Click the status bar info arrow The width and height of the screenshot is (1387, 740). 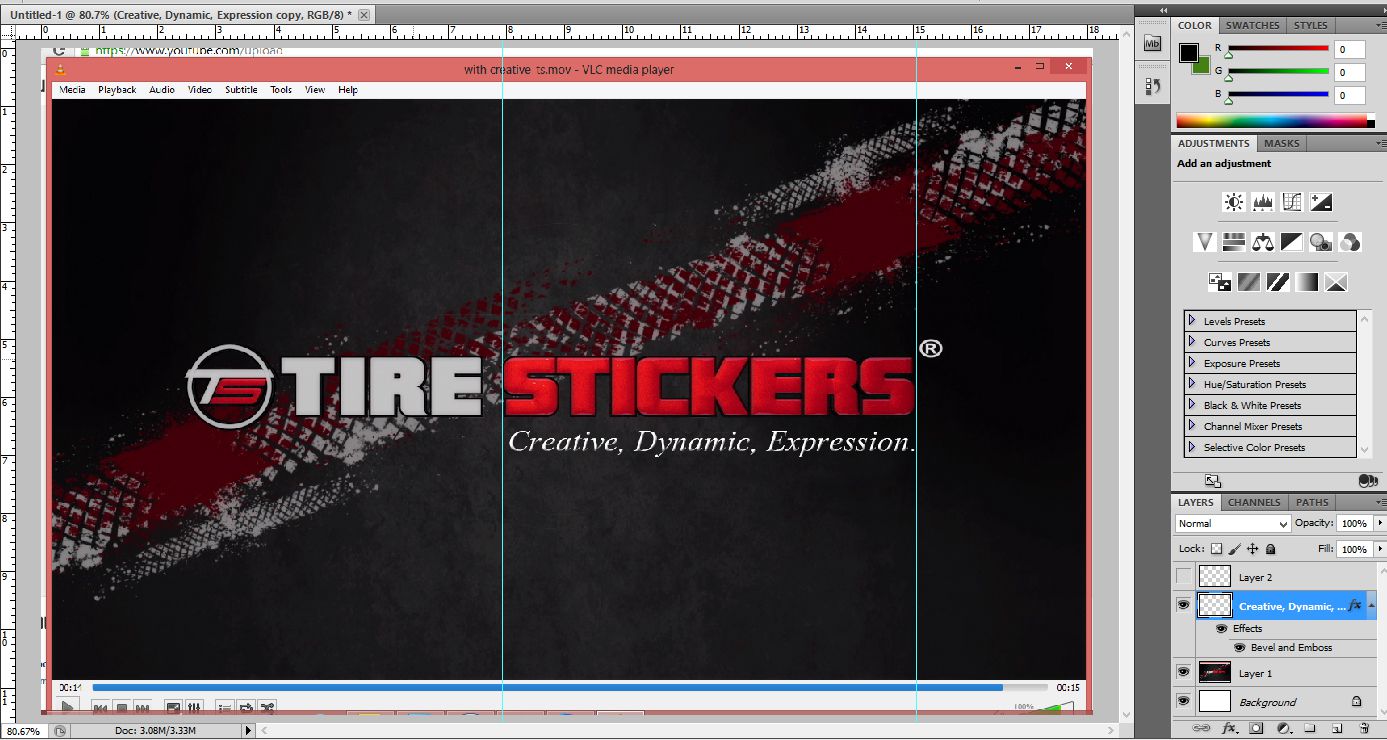pyautogui.click(x=249, y=731)
